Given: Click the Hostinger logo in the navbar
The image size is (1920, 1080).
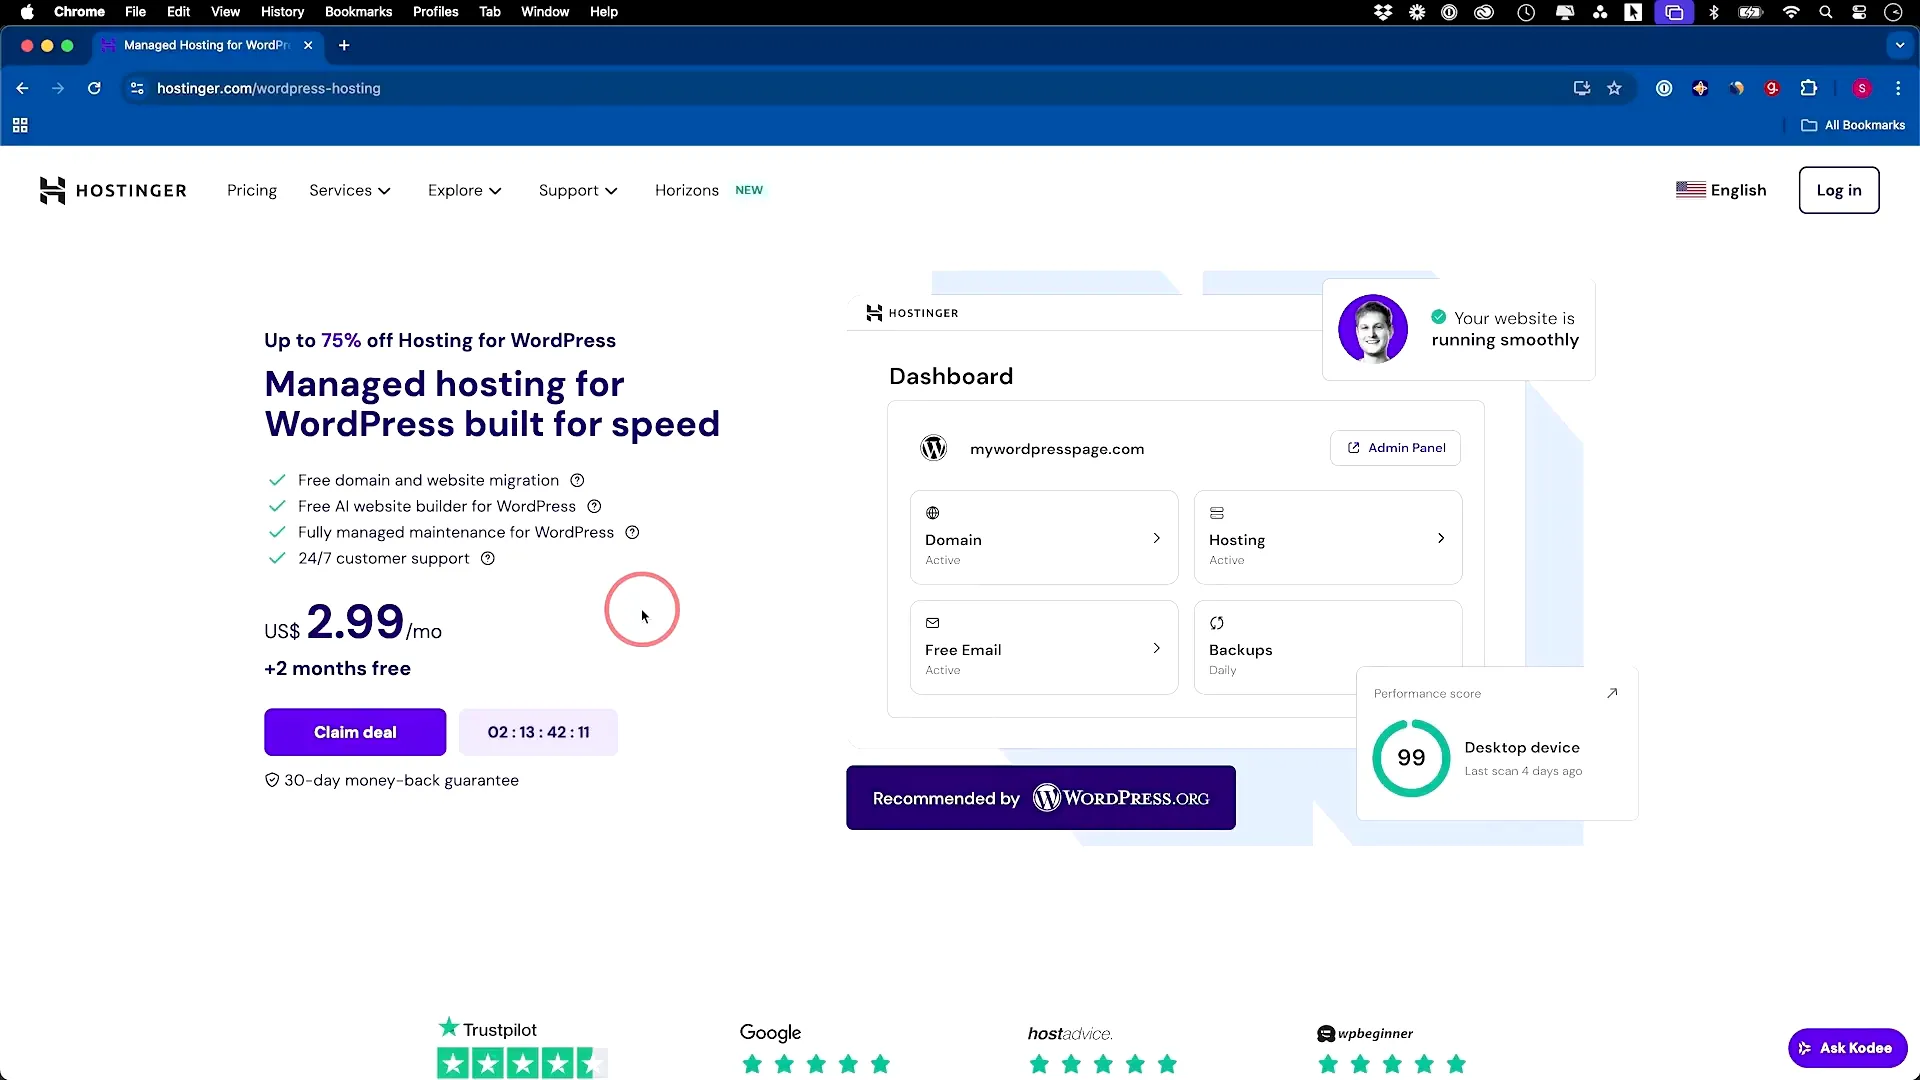Looking at the screenshot, I should (x=113, y=190).
